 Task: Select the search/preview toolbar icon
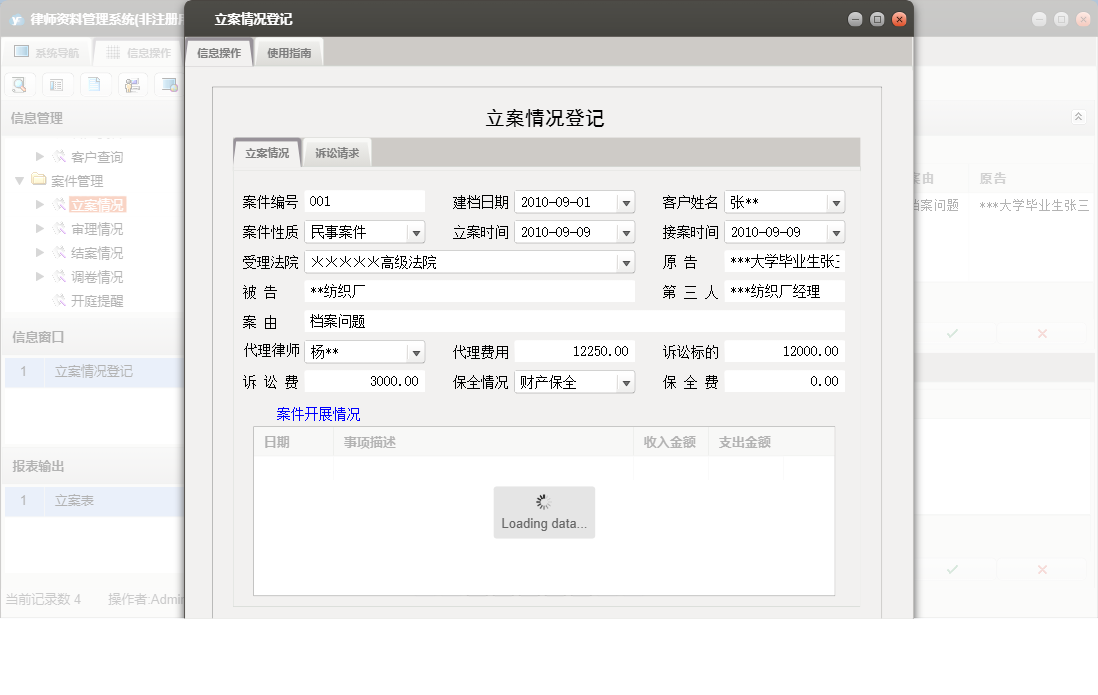19,84
